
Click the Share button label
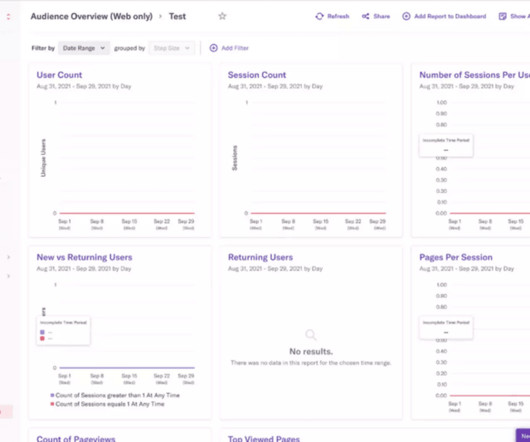(382, 16)
